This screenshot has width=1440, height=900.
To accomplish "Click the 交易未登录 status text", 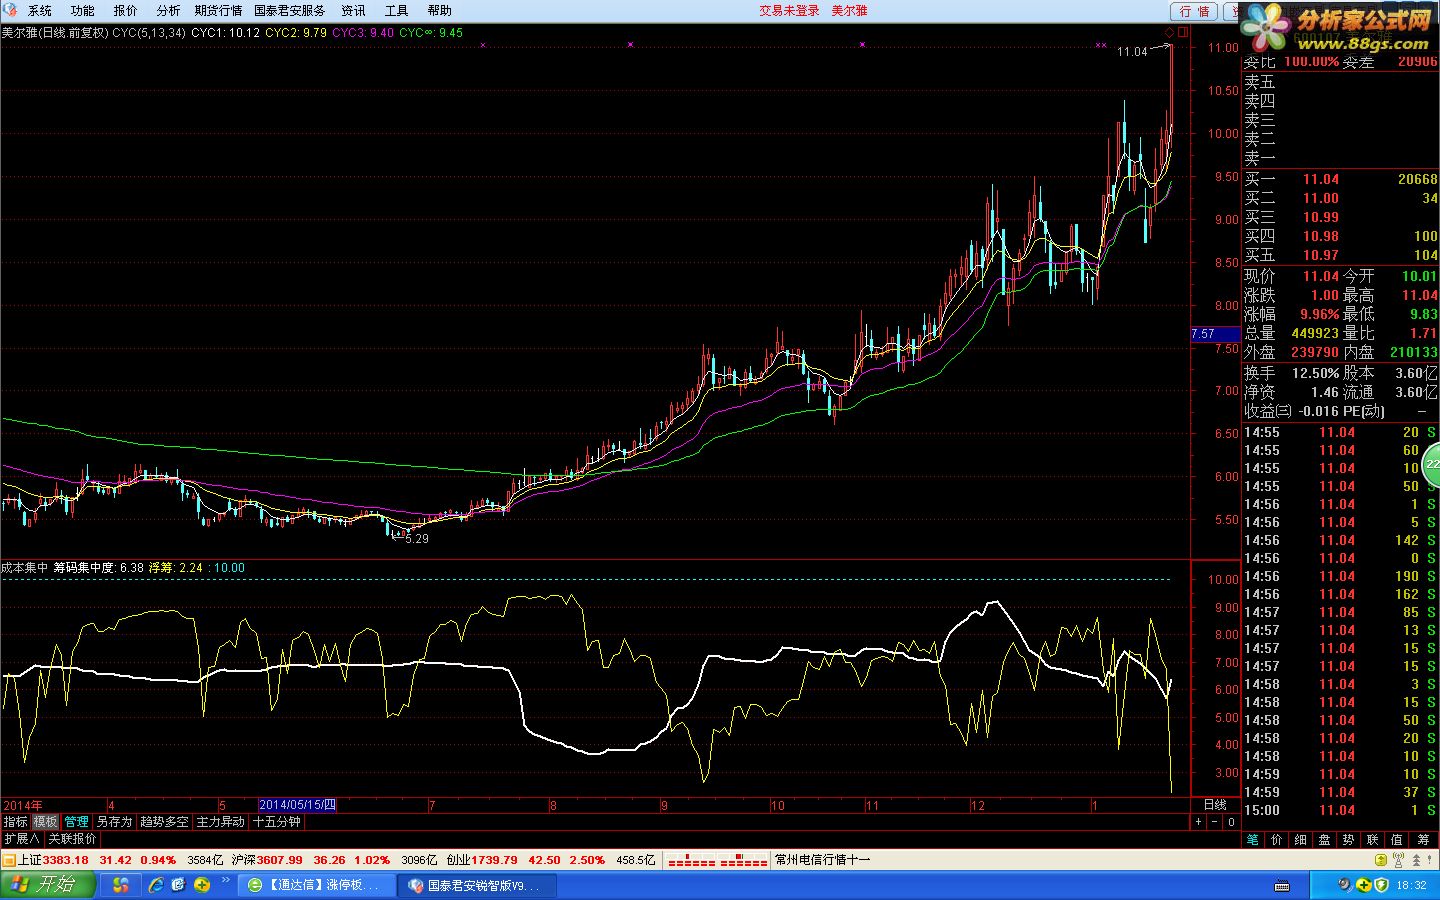I will coord(789,10).
